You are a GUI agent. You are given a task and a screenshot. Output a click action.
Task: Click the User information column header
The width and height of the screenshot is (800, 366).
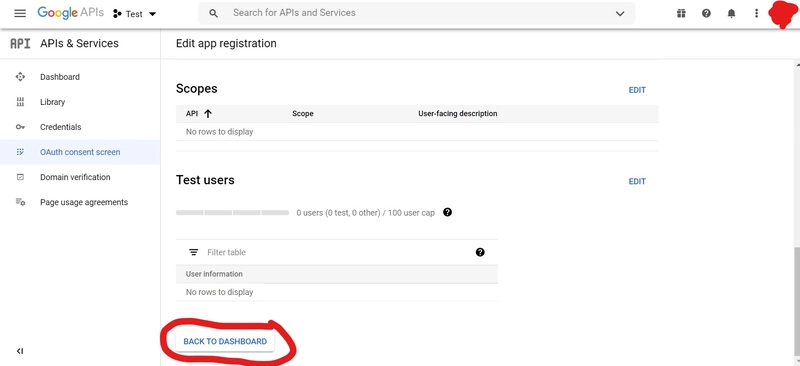(x=214, y=274)
